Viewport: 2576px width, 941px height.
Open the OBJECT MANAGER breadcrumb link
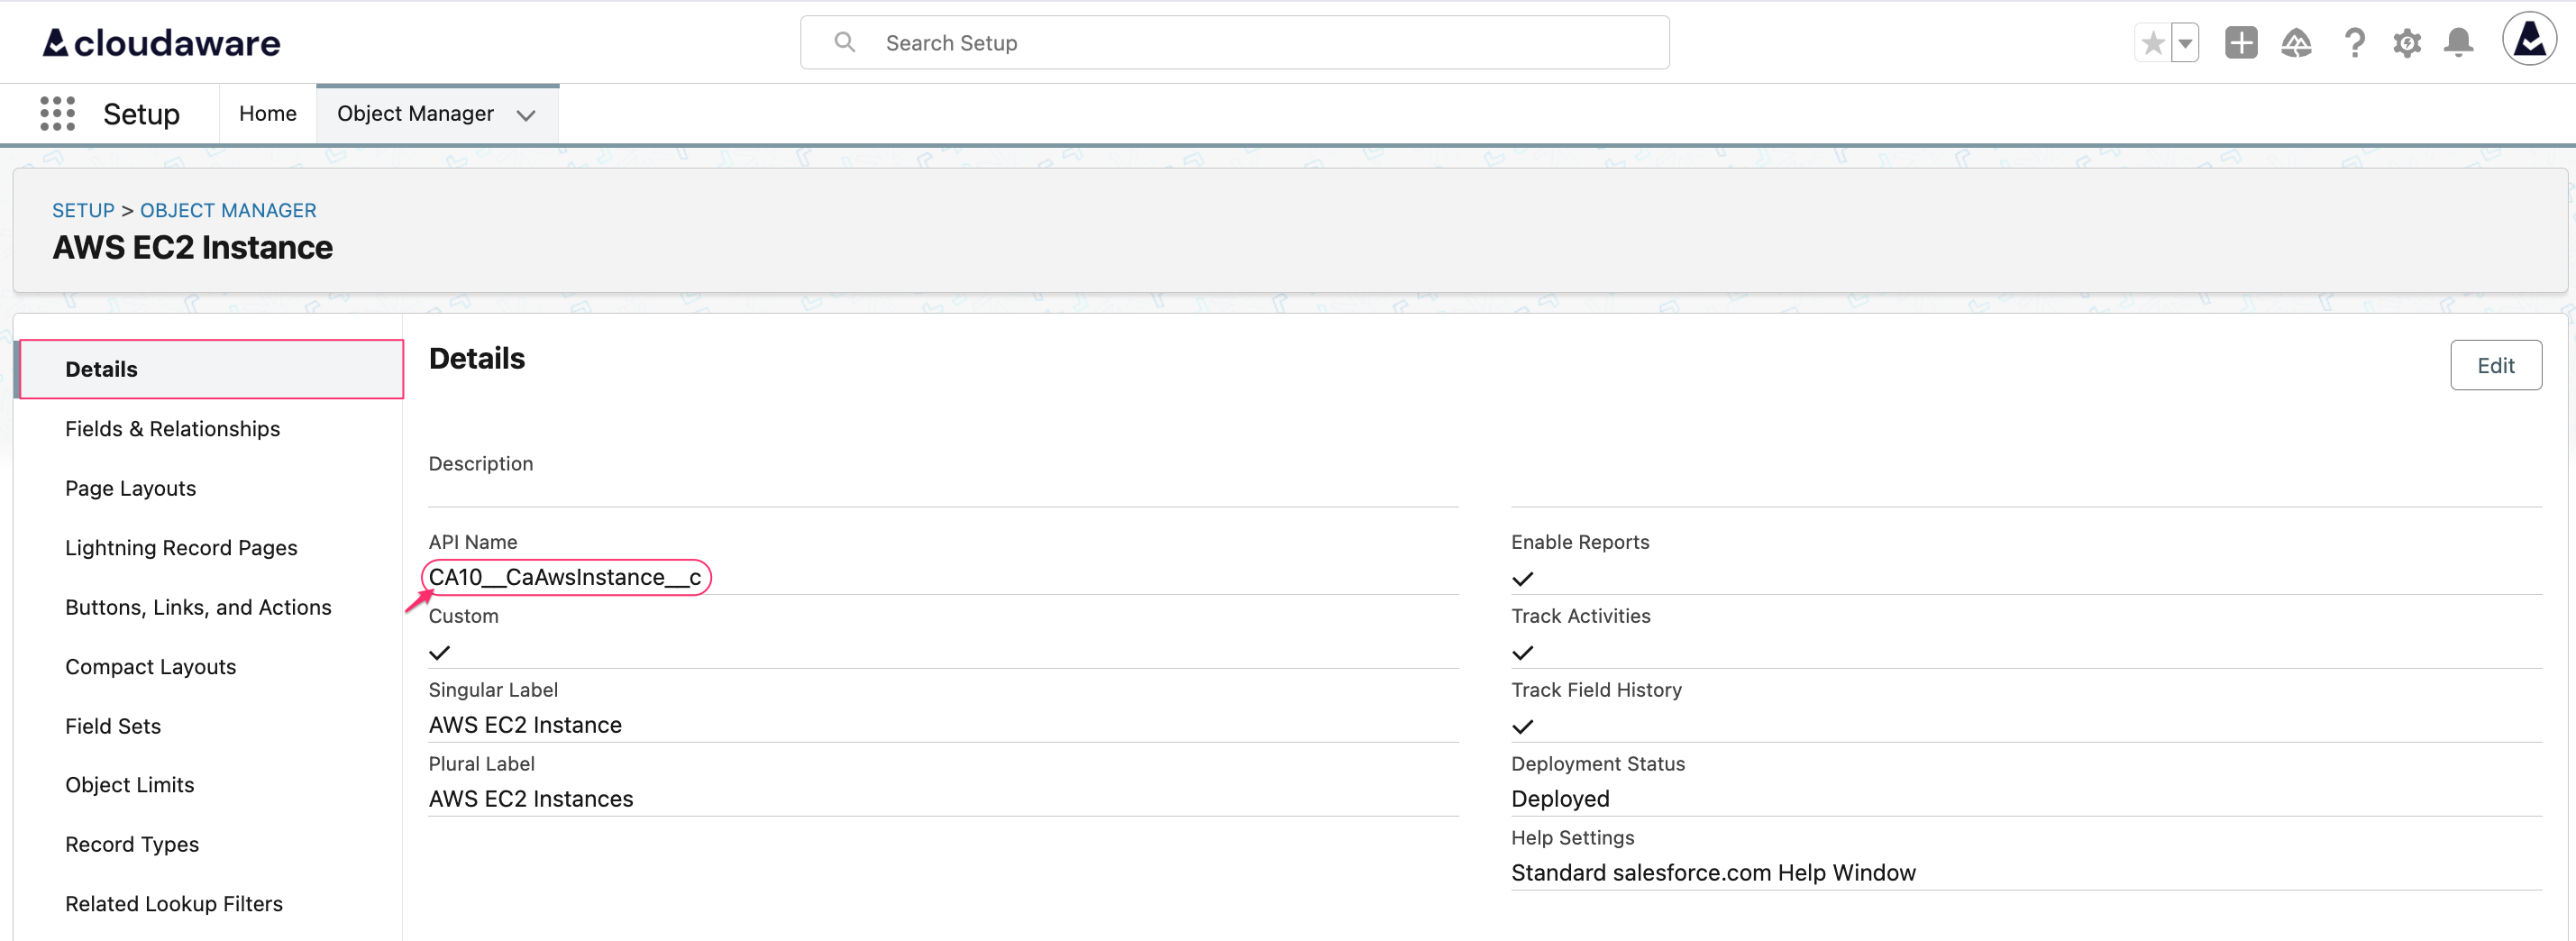pos(227,210)
